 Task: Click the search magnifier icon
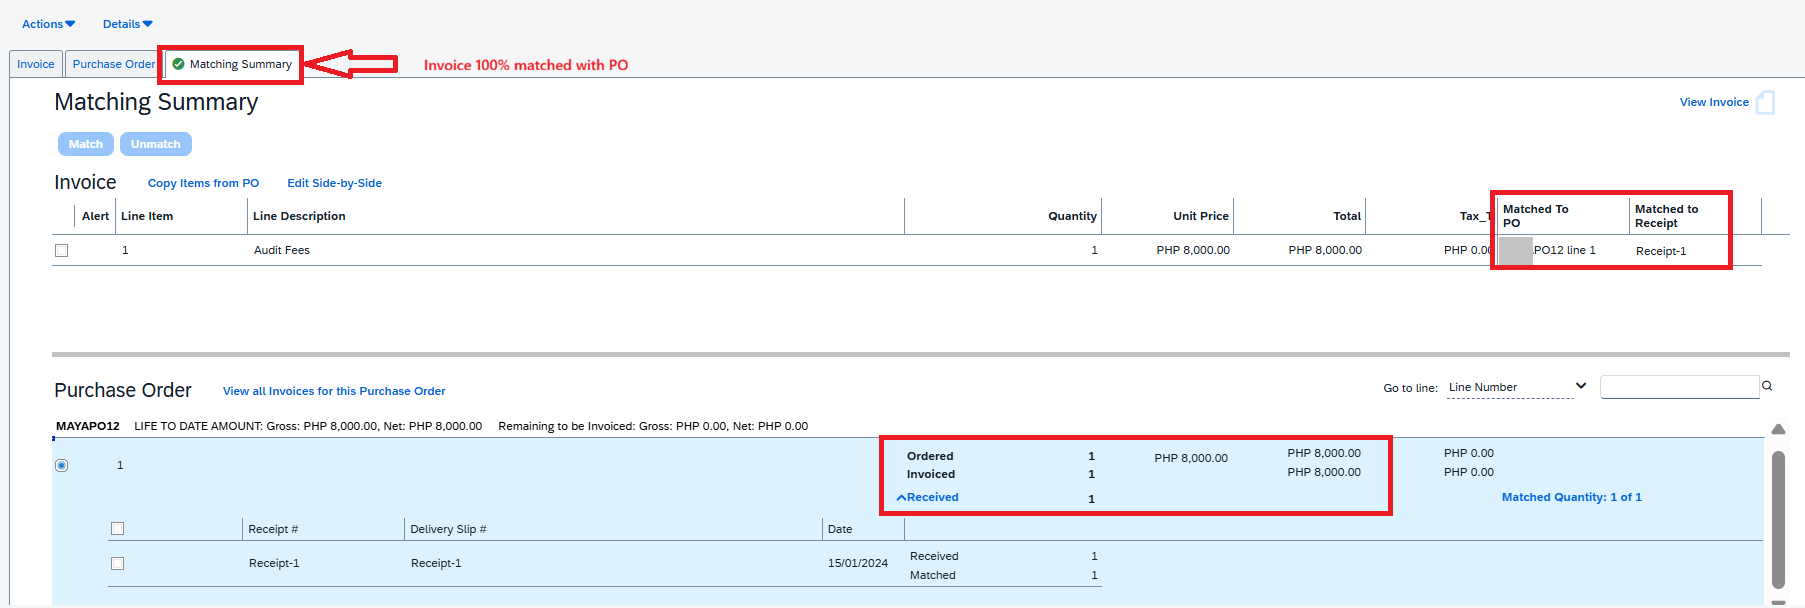[1767, 386]
